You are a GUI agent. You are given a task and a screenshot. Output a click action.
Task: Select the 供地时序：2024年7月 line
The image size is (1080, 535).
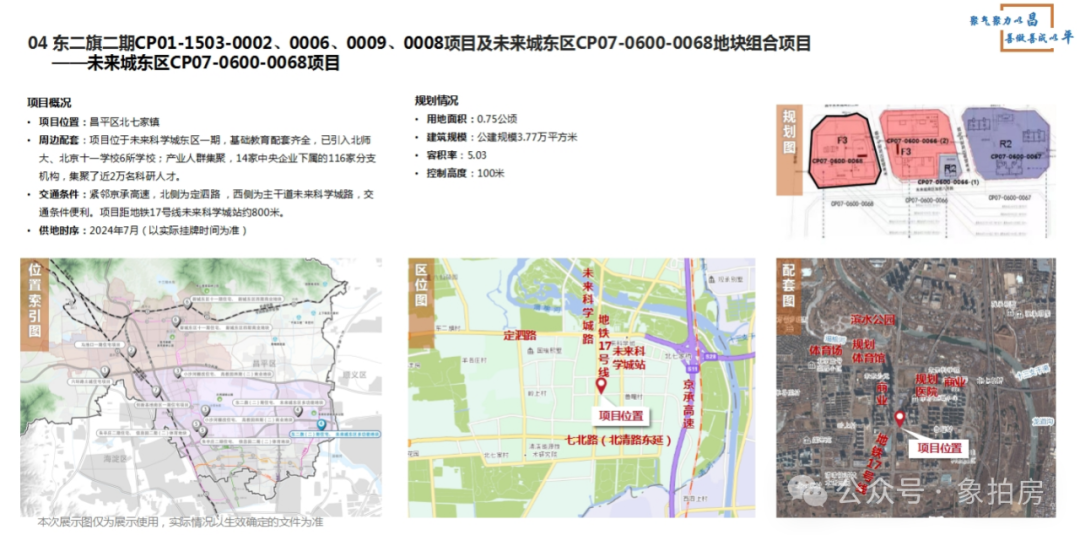click(x=143, y=231)
